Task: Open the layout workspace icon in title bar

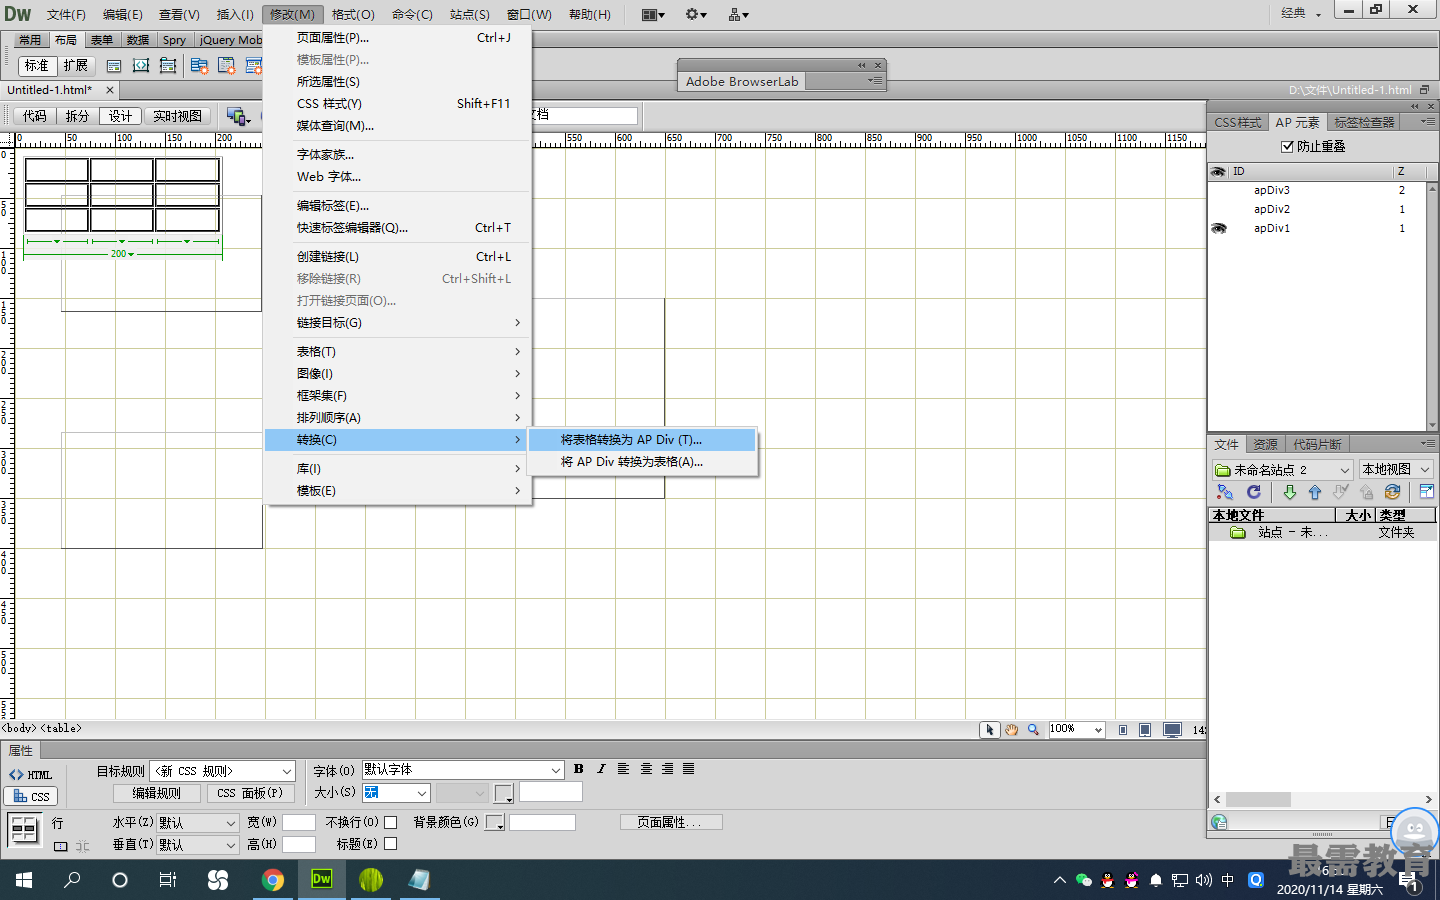Action: (654, 14)
